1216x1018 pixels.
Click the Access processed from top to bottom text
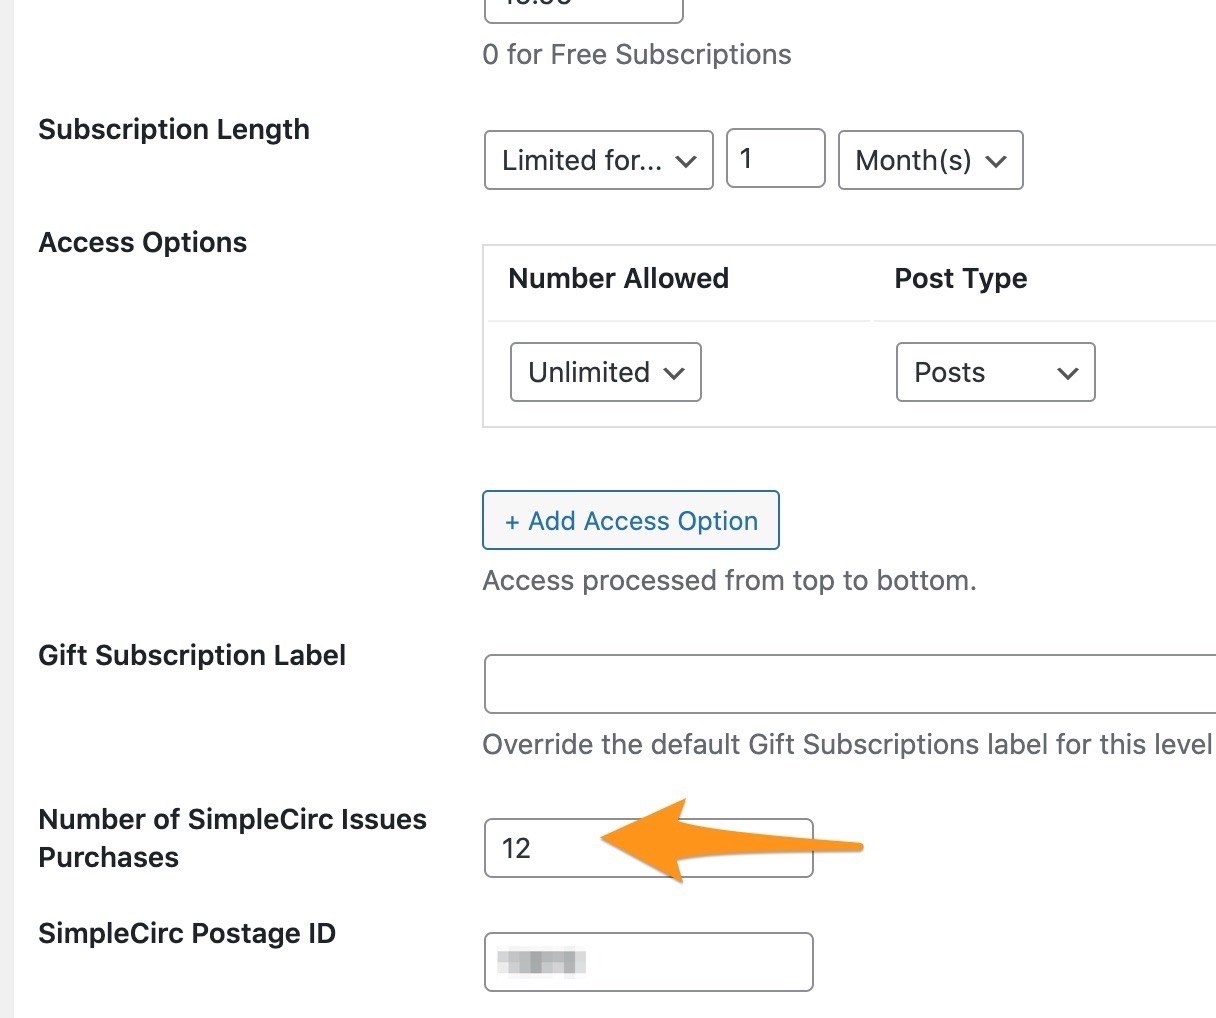click(729, 580)
